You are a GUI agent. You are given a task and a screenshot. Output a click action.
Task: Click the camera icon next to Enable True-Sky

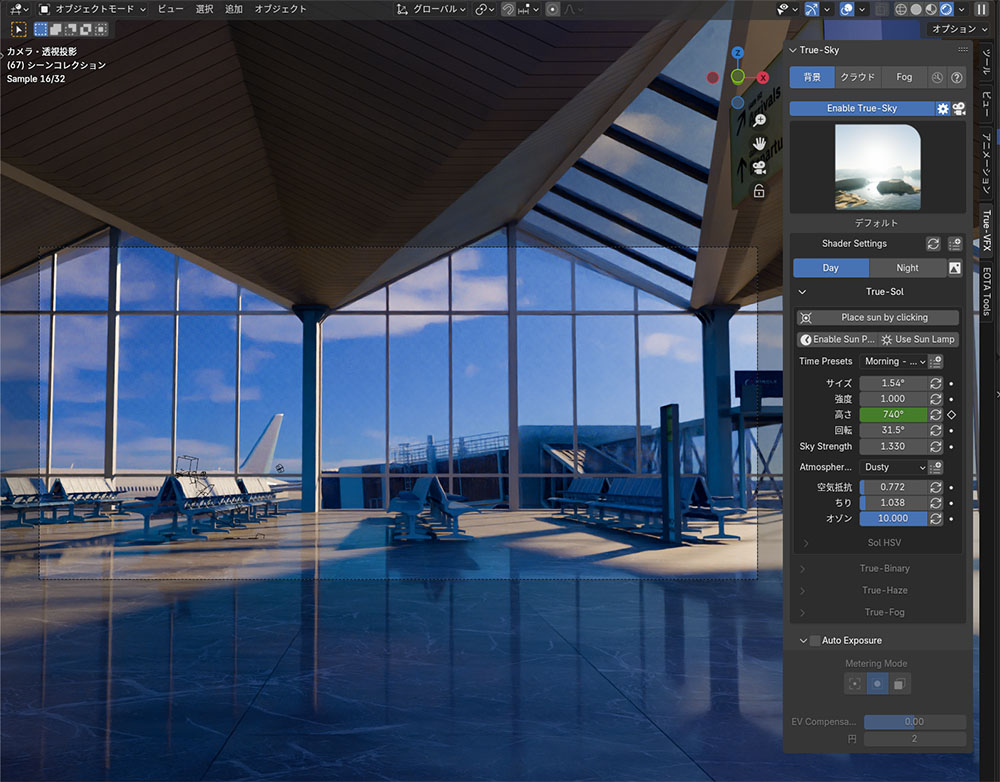click(x=959, y=108)
